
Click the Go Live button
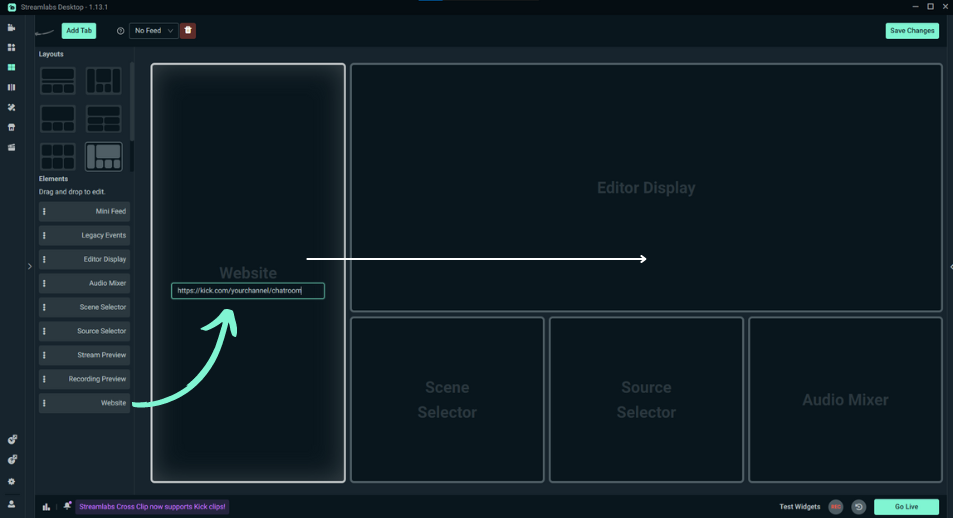[906, 506]
